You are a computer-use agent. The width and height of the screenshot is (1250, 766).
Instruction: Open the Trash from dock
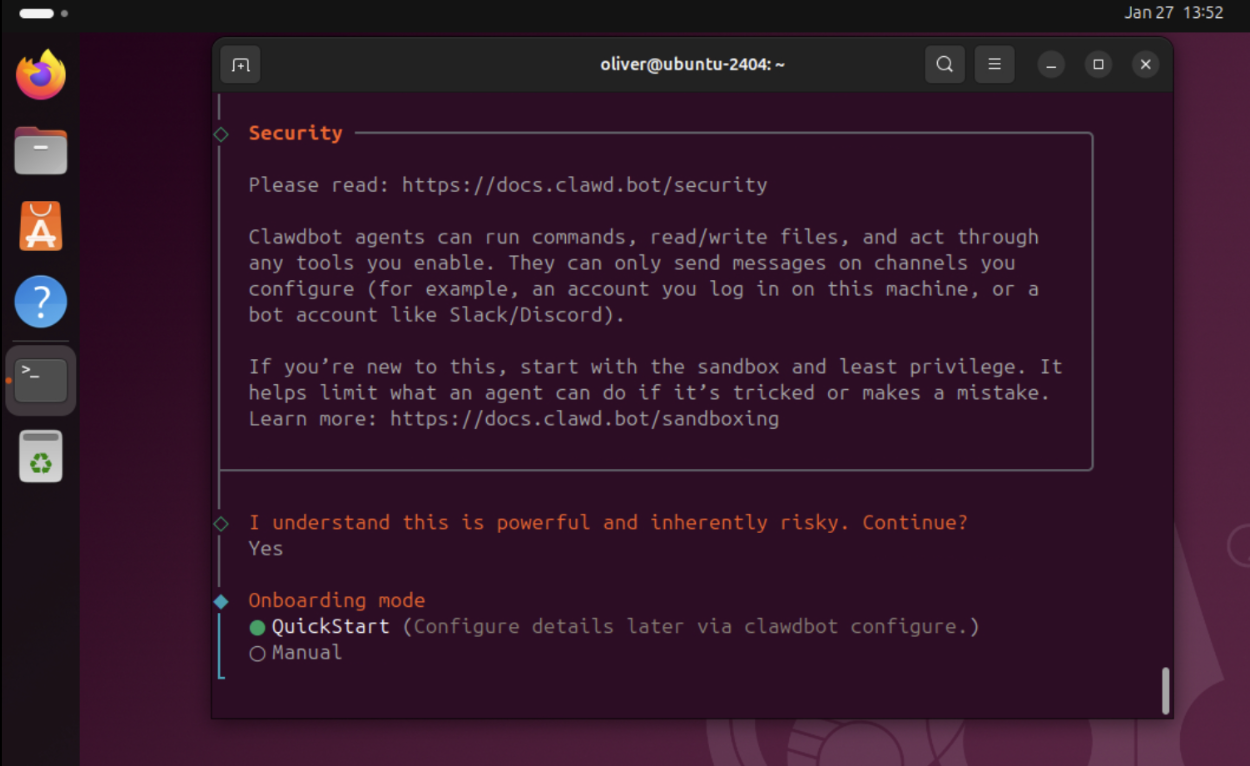(41, 456)
